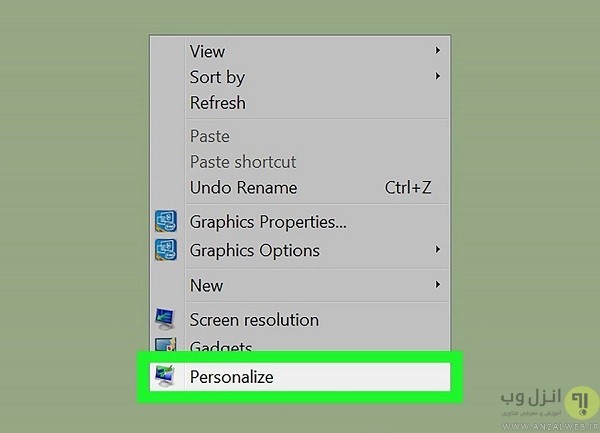Click the Gadgets icon

click(165, 346)
